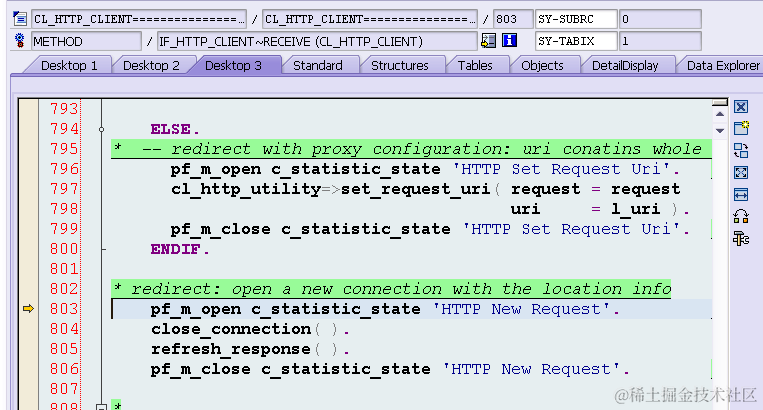Click 'close_connection' on line 804

[231, 329]
